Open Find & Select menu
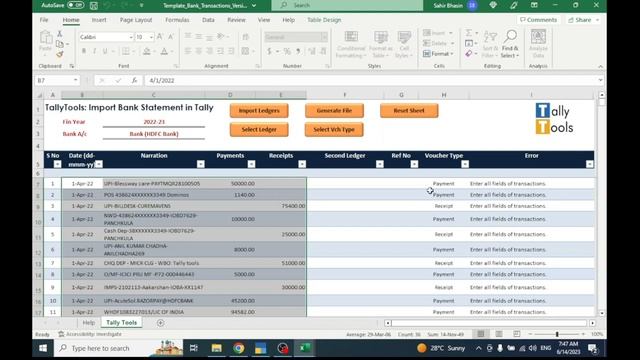Image resolution: width=640 pixels, height=360 pixels. [x=510, y=44]
